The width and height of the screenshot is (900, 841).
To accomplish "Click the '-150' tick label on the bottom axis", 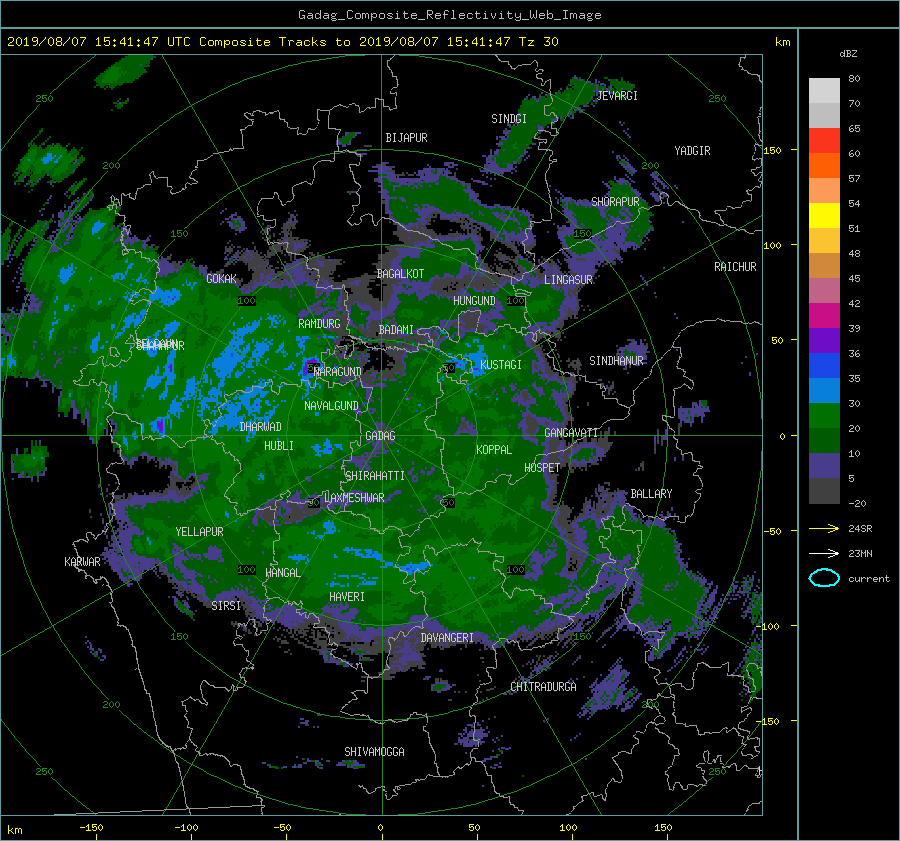I will pyautogui.click(x=91, y=828).
